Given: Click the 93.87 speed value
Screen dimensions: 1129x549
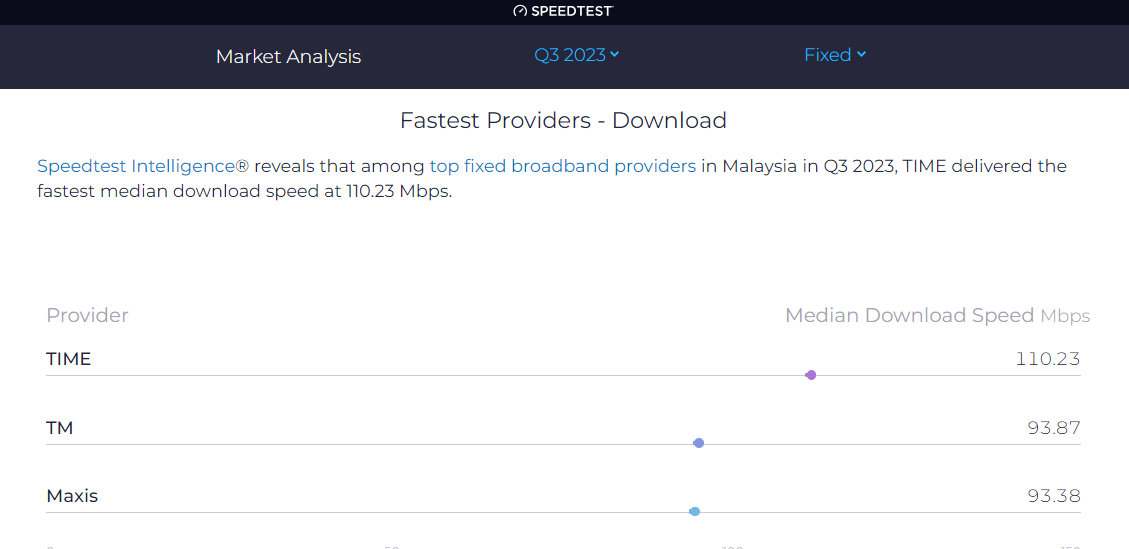Looking at the screenshot, I should pos(1053,428).
